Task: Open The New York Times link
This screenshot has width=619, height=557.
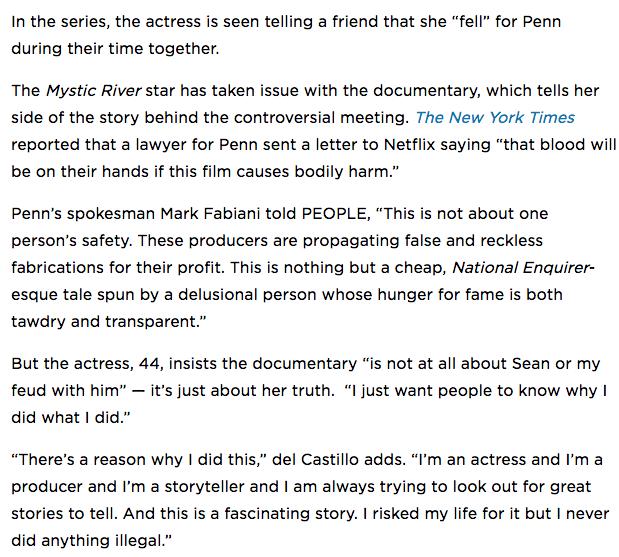Action: point(495,118)
